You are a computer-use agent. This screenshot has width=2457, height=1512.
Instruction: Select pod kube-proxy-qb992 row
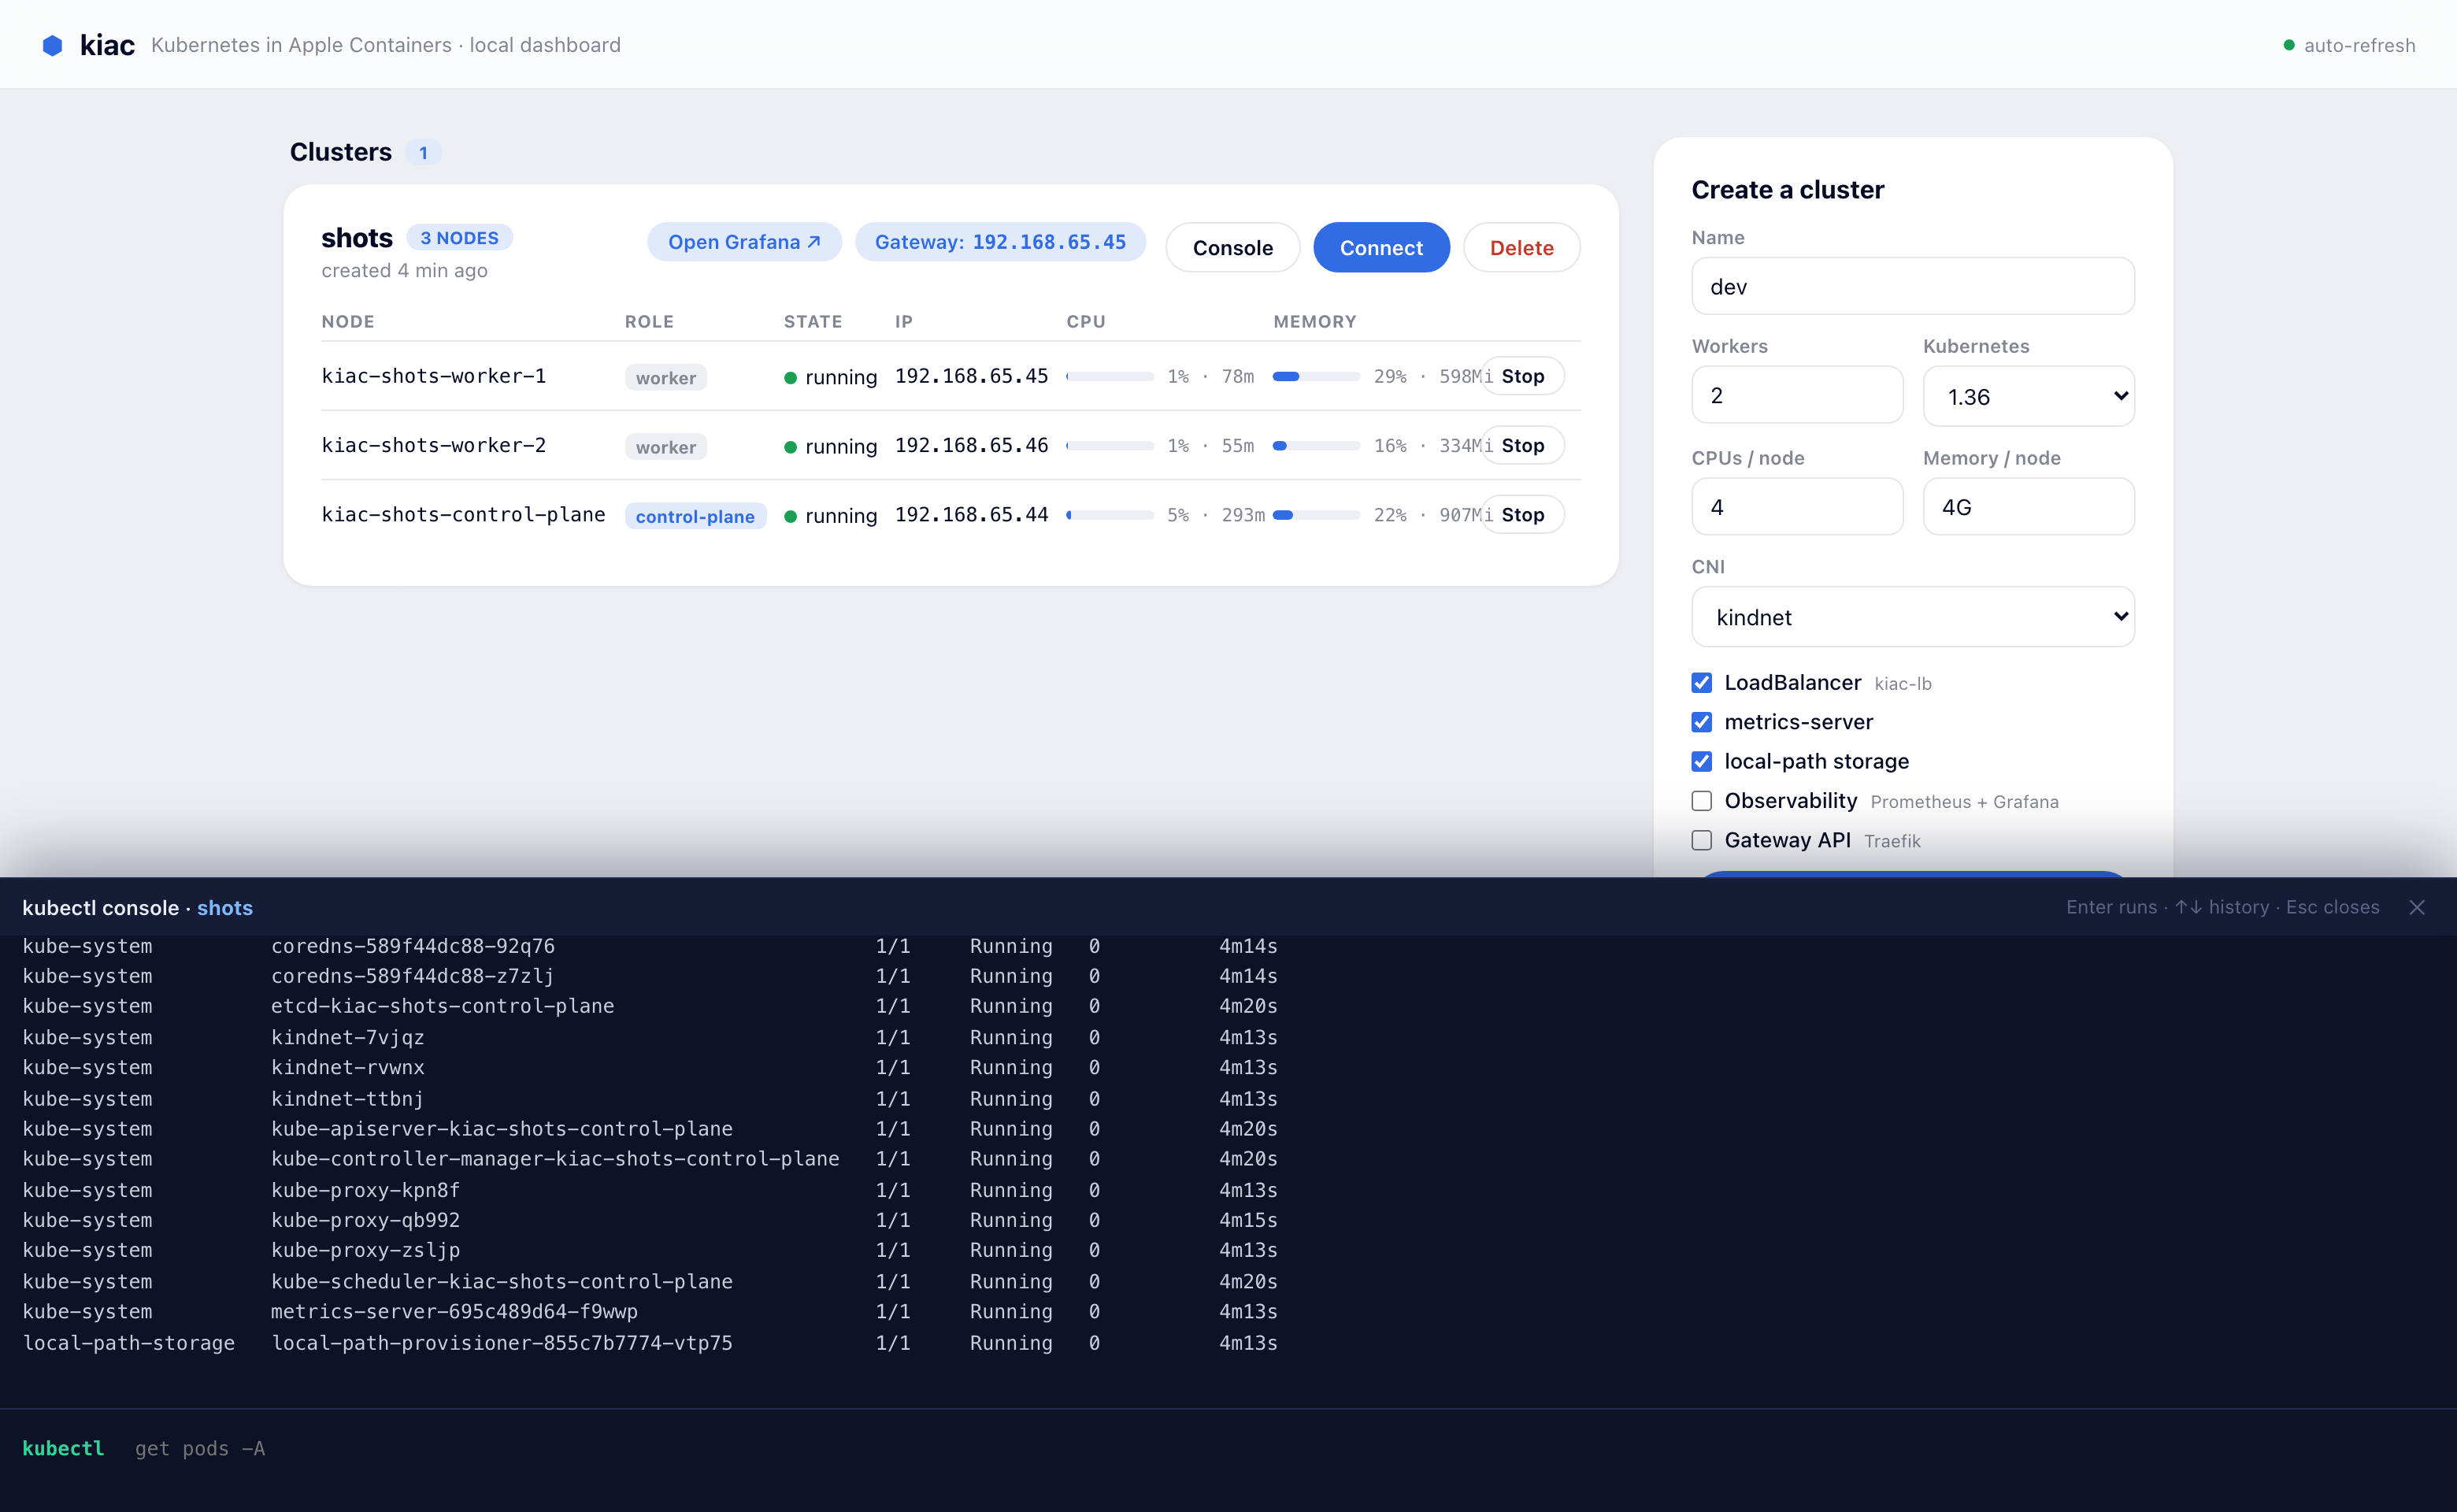(x=650, y=1220)
